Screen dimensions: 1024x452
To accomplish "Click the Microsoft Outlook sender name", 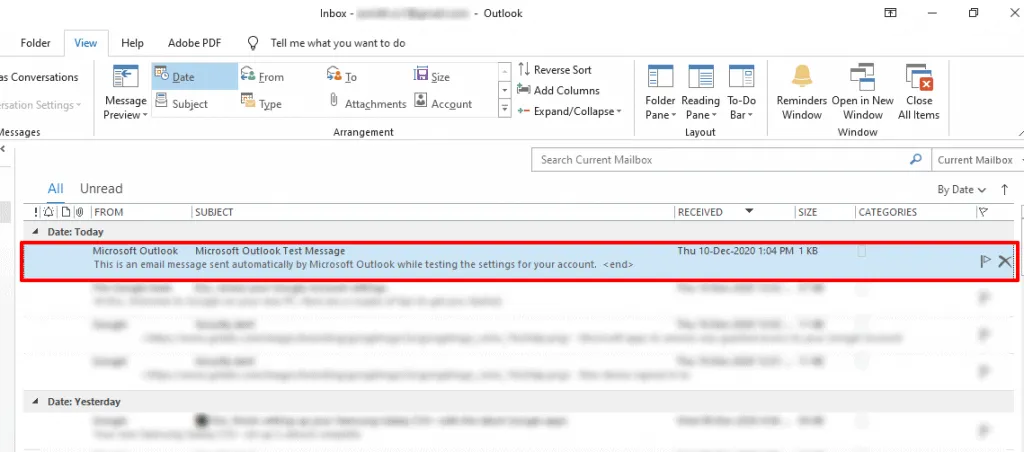I will [x=135, y=251].
